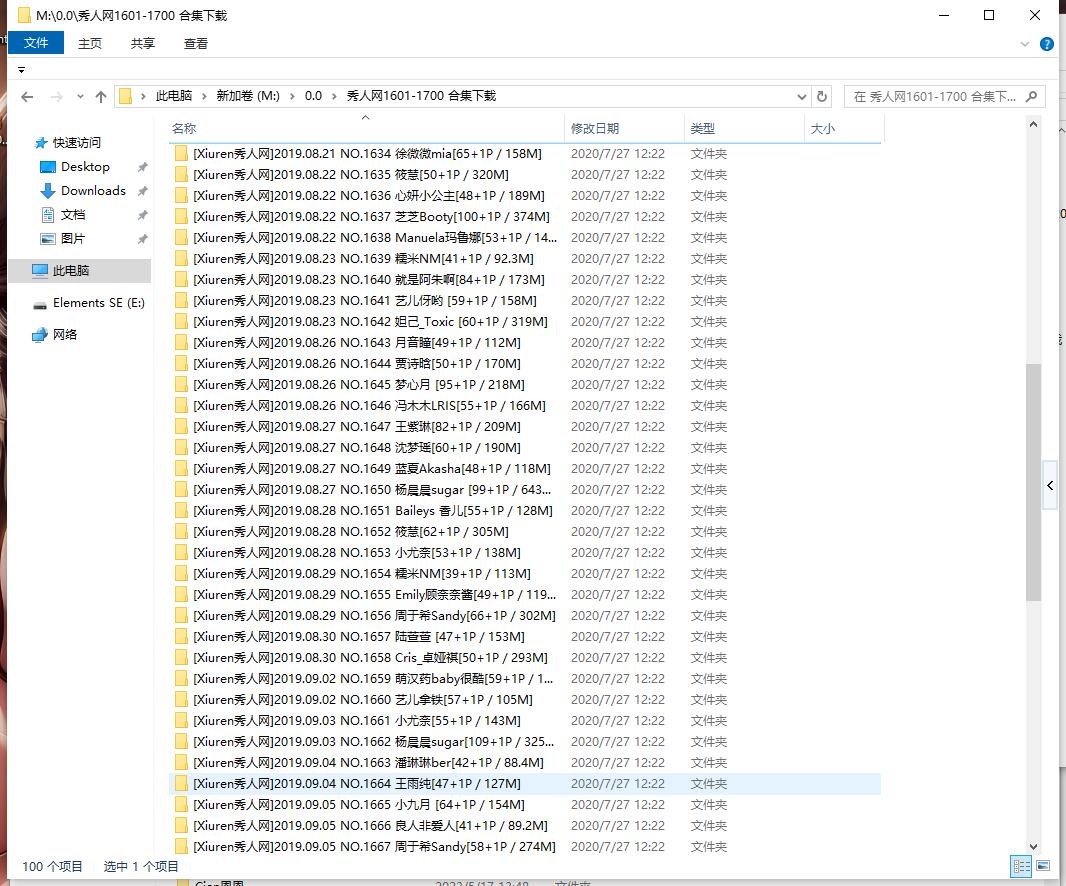Go forward with the forward arrow
This screenshot has height=886, width=1066.
tap(56, 97)
